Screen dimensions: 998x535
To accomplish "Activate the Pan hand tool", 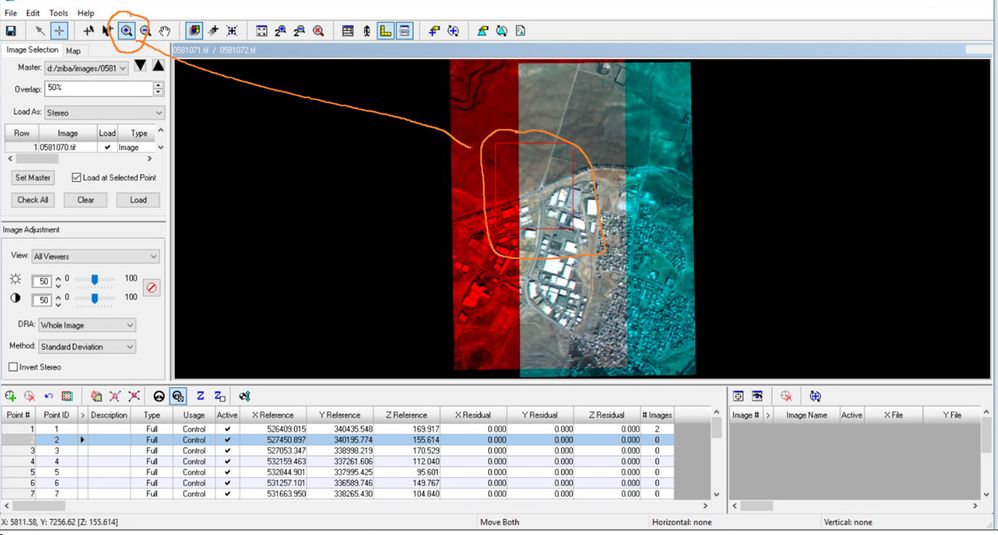I will [x=164, y=31].
